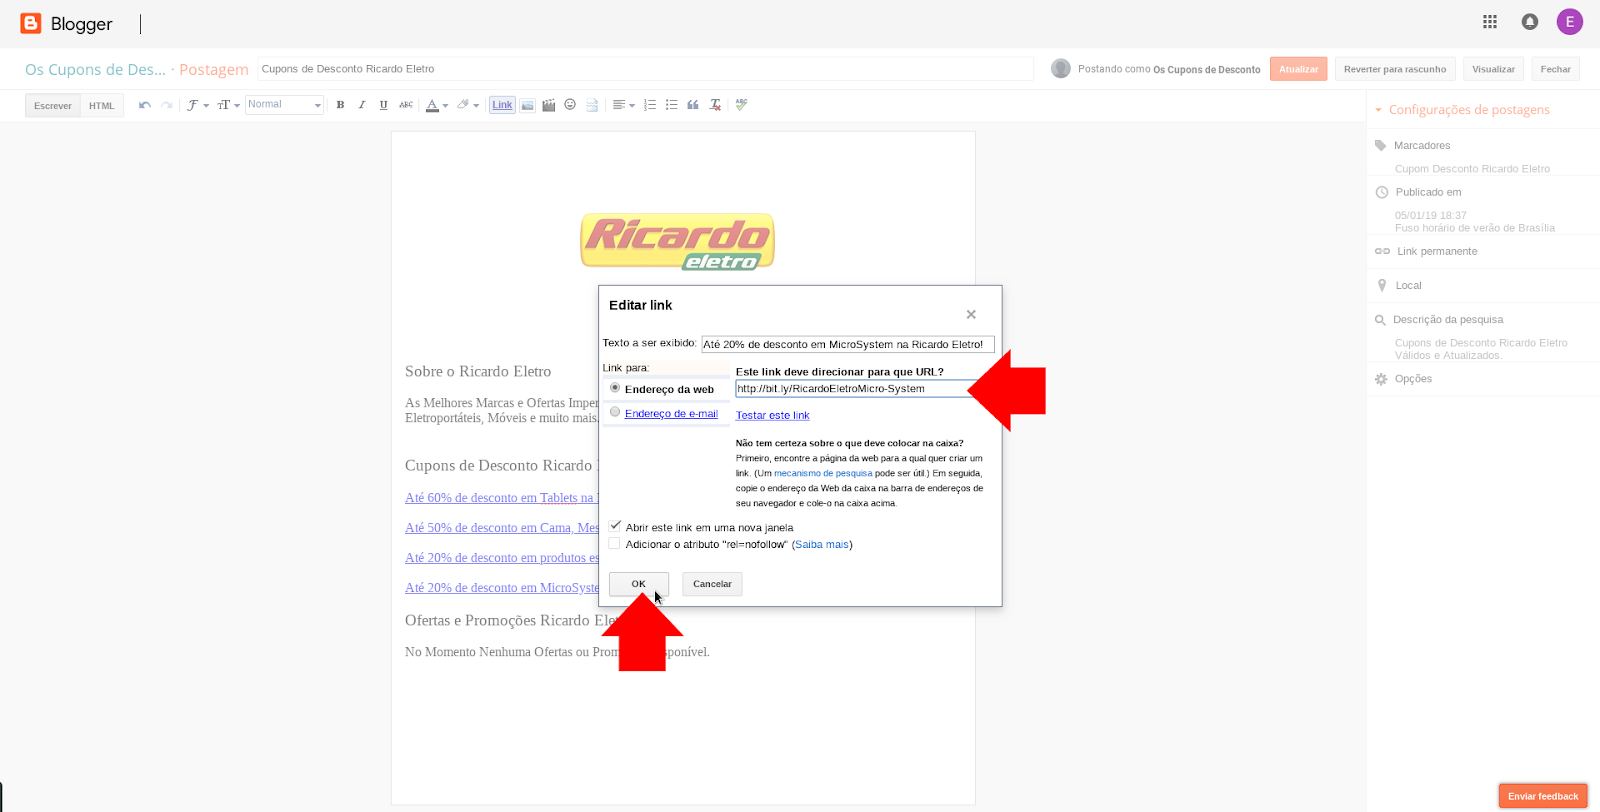
Task: Apply a numbered list
Action: (650, 105)
